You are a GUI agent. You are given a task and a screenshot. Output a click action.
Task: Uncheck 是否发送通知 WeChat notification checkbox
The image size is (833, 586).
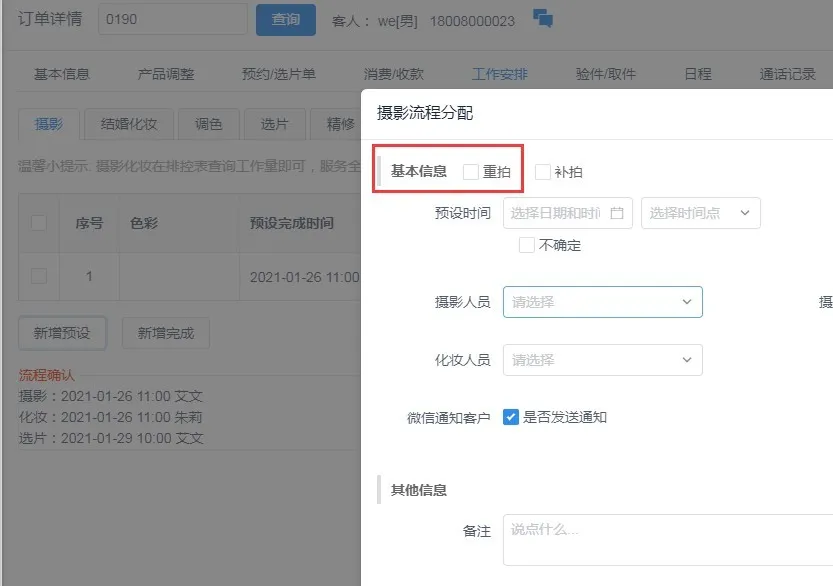point(511,417)
